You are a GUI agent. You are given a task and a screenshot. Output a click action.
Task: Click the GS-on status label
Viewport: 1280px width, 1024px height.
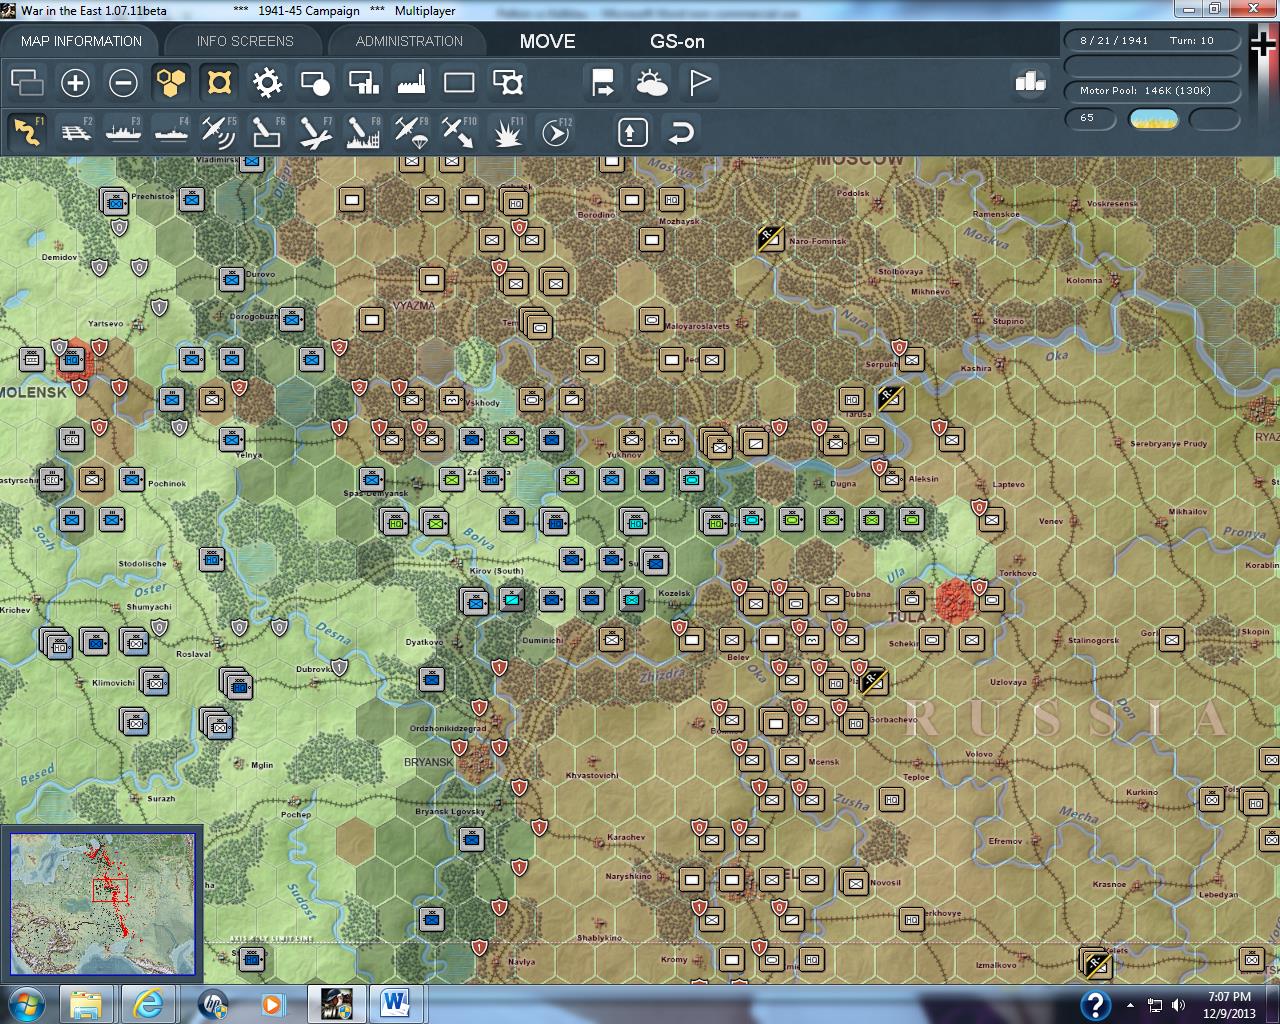pyautogui.click(x=677, y=41)
